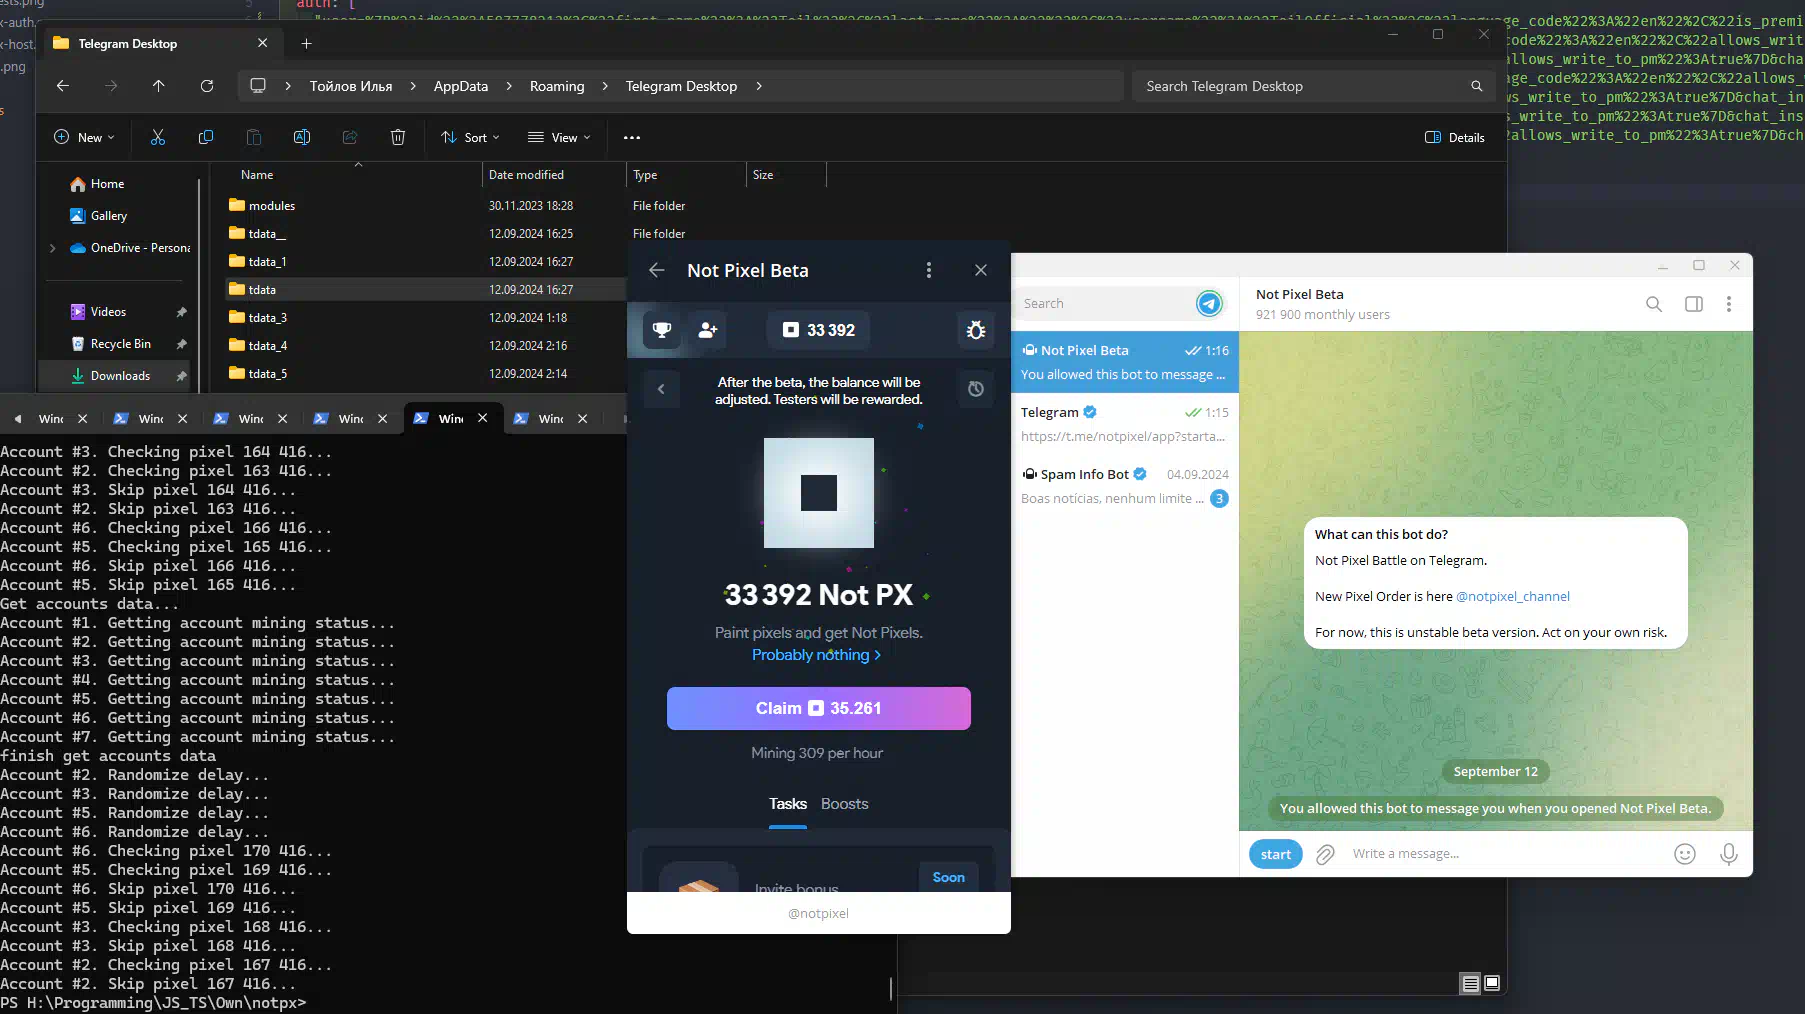
Task: Select the modules folder
Action: (x=272, y=206)
